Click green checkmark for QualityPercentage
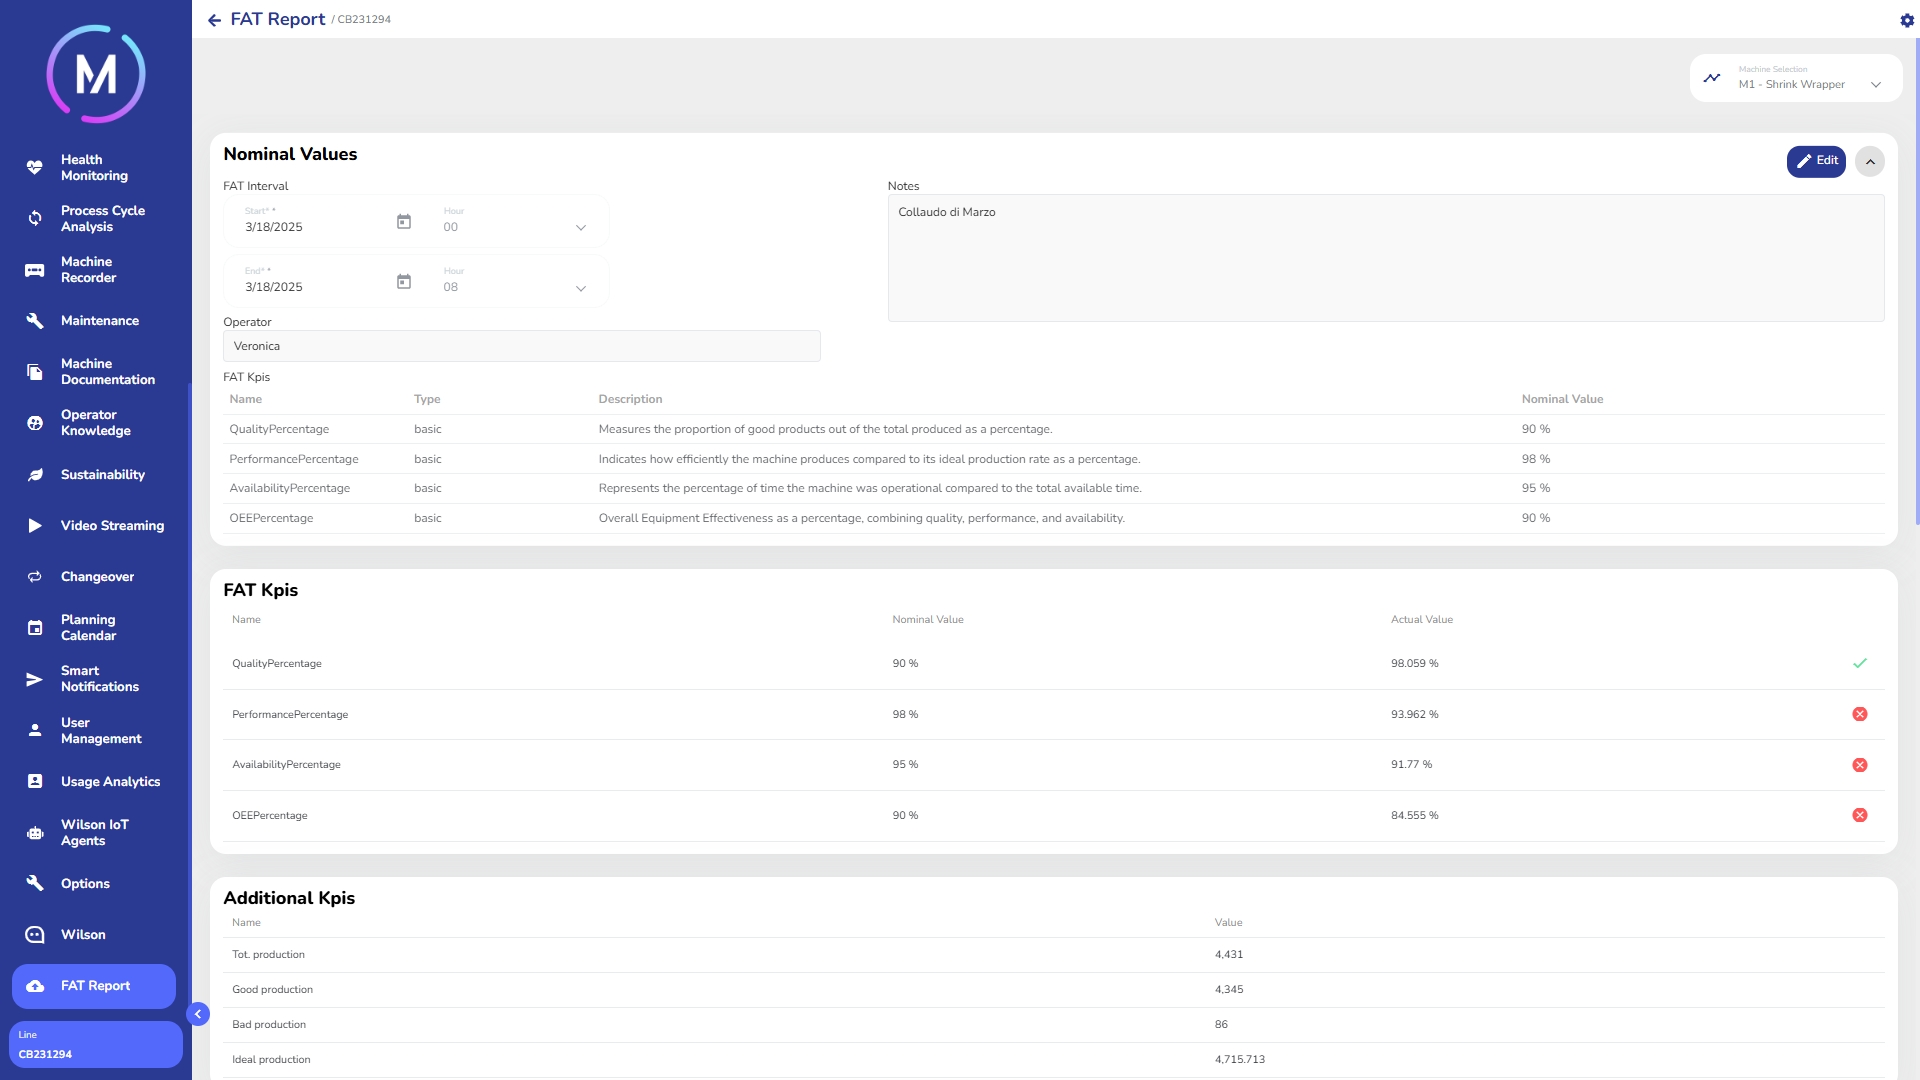The height and width of the screenshot is (1080, 1920). (1859, 663)
